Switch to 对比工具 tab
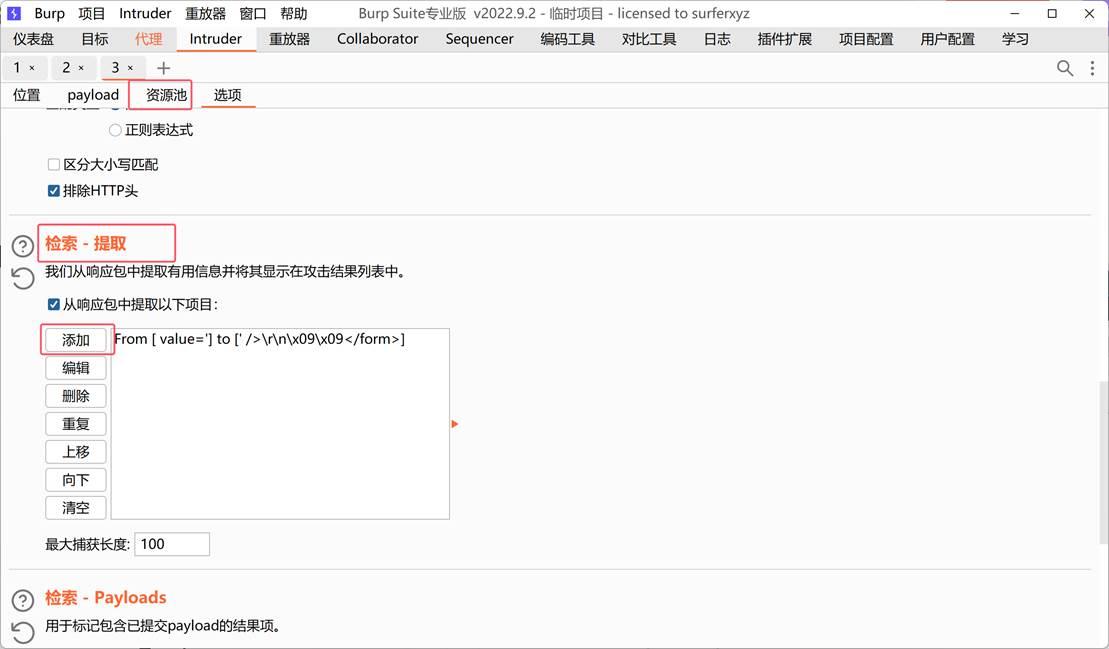Viewport: 1109px width, 649px height. tap(649, 39)
